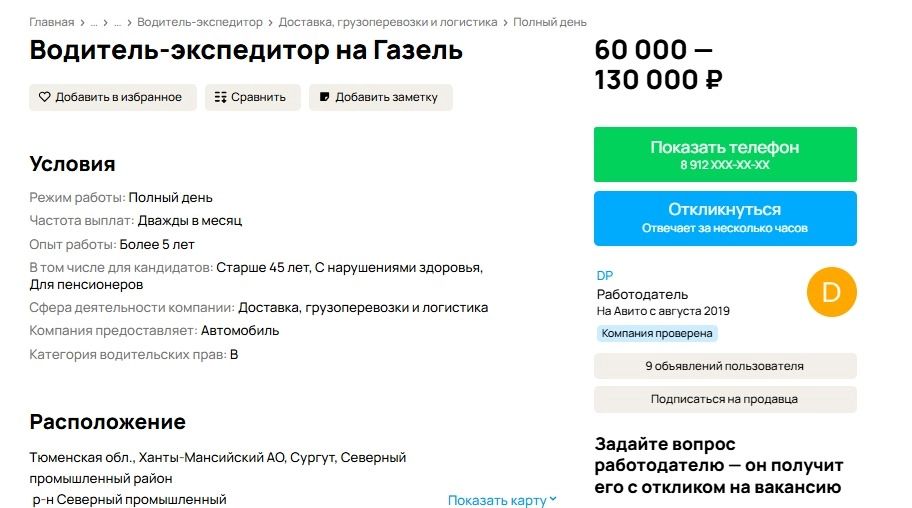Expand the map with the chevron arrow
The height and width of the screenshot is (508, 912).
(x=553, y=500)
